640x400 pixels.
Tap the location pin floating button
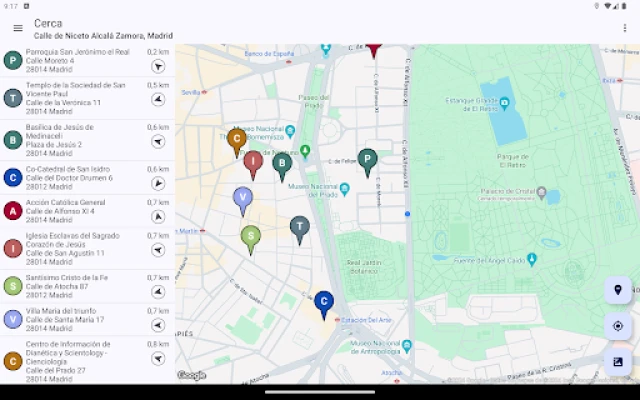click(x=618, y=290)
